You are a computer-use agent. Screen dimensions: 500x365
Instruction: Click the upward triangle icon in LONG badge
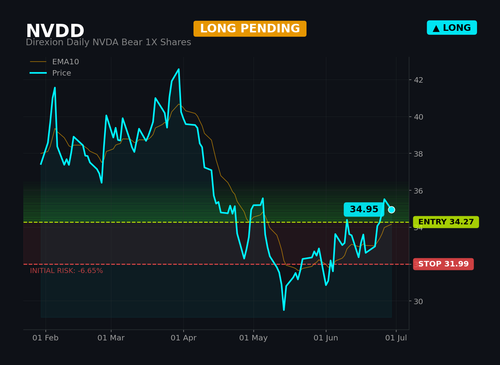click(436, 29)
